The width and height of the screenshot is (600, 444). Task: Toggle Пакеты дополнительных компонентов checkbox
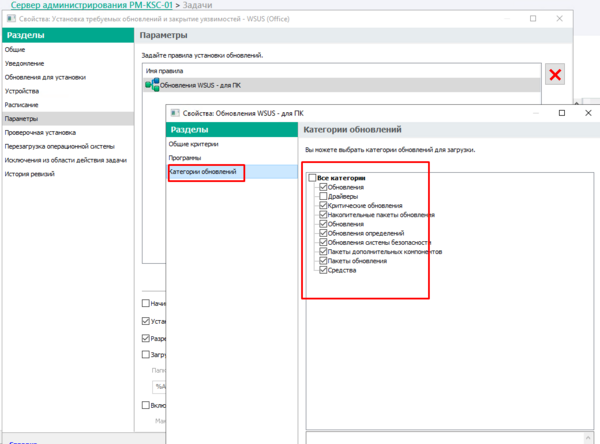tap(323, 251)
